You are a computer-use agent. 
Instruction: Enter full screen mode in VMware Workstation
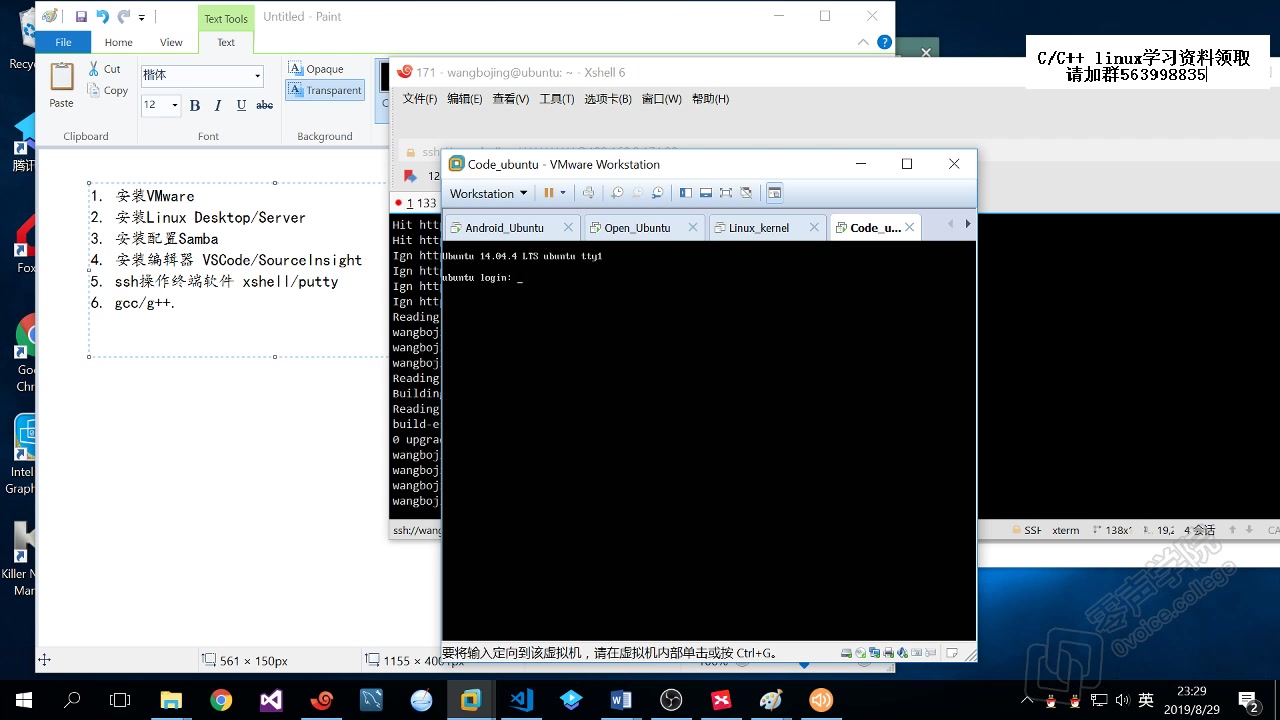[x=726, y=192]
